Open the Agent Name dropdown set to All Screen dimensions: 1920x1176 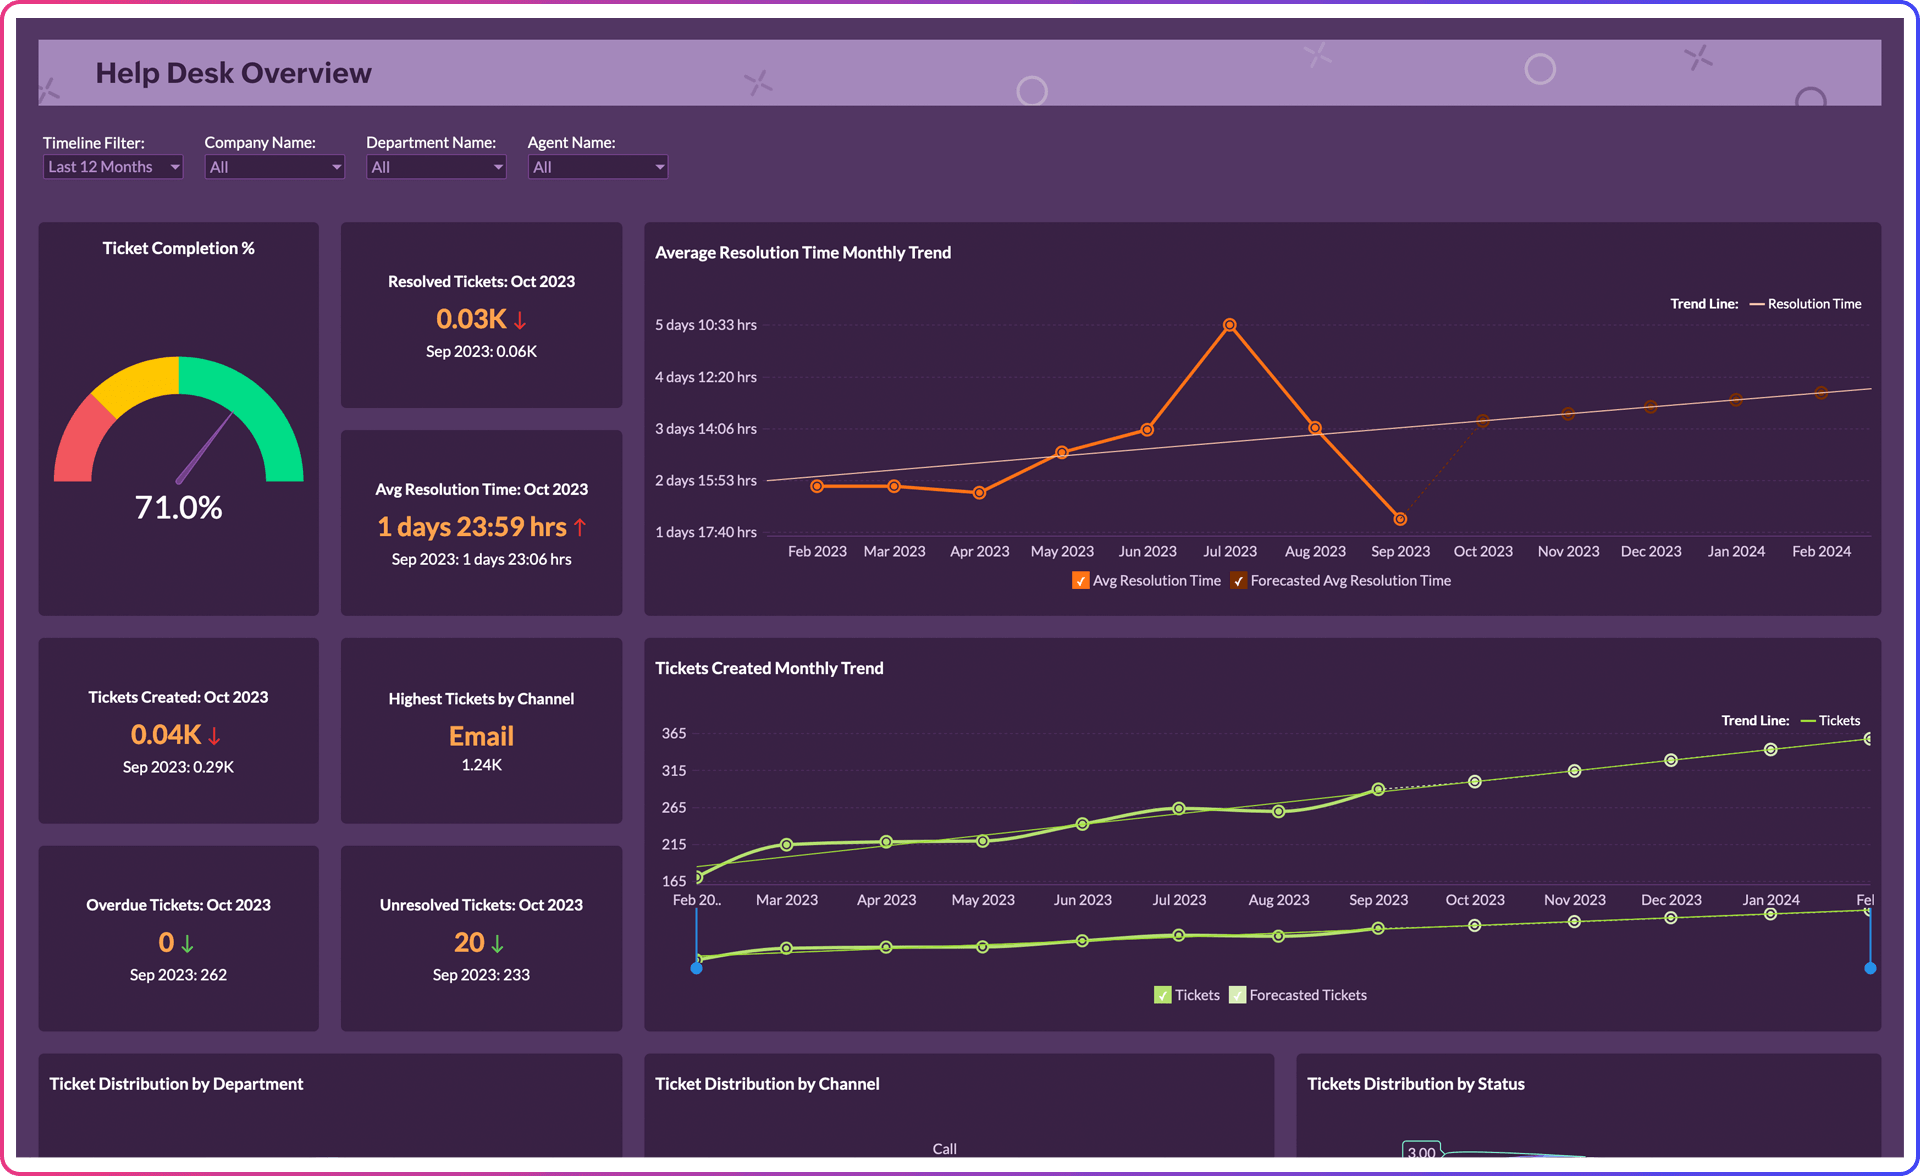click(x=596, y=167)
